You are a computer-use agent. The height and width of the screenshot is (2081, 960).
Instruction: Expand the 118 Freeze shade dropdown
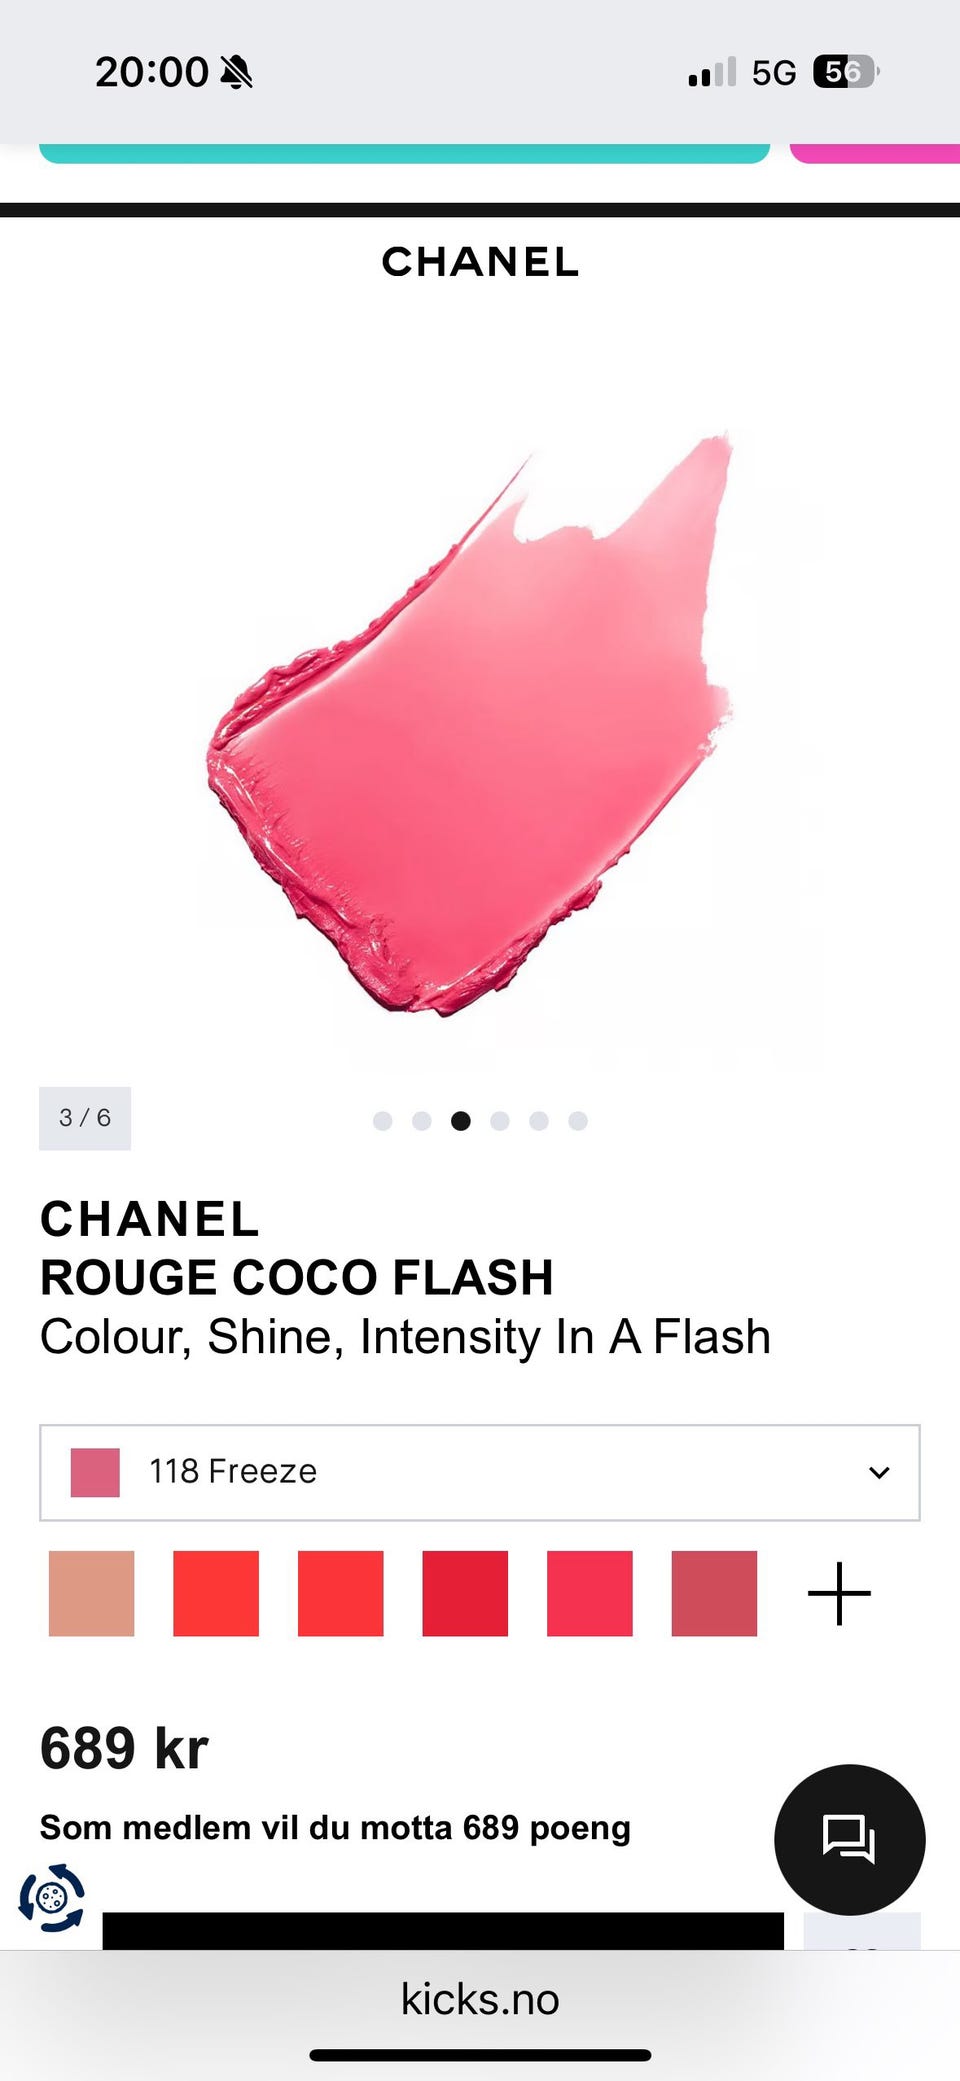coord(480,1472)
